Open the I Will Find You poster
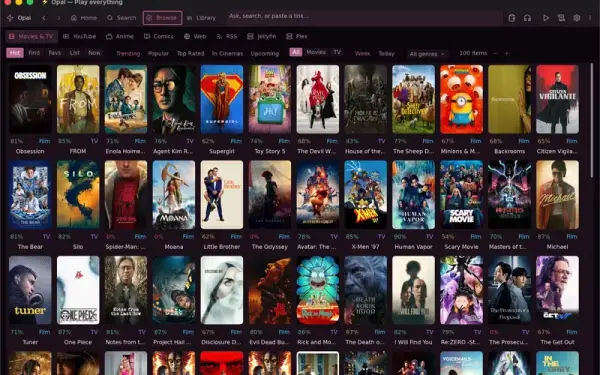600x375 pixels. [414, 290]
